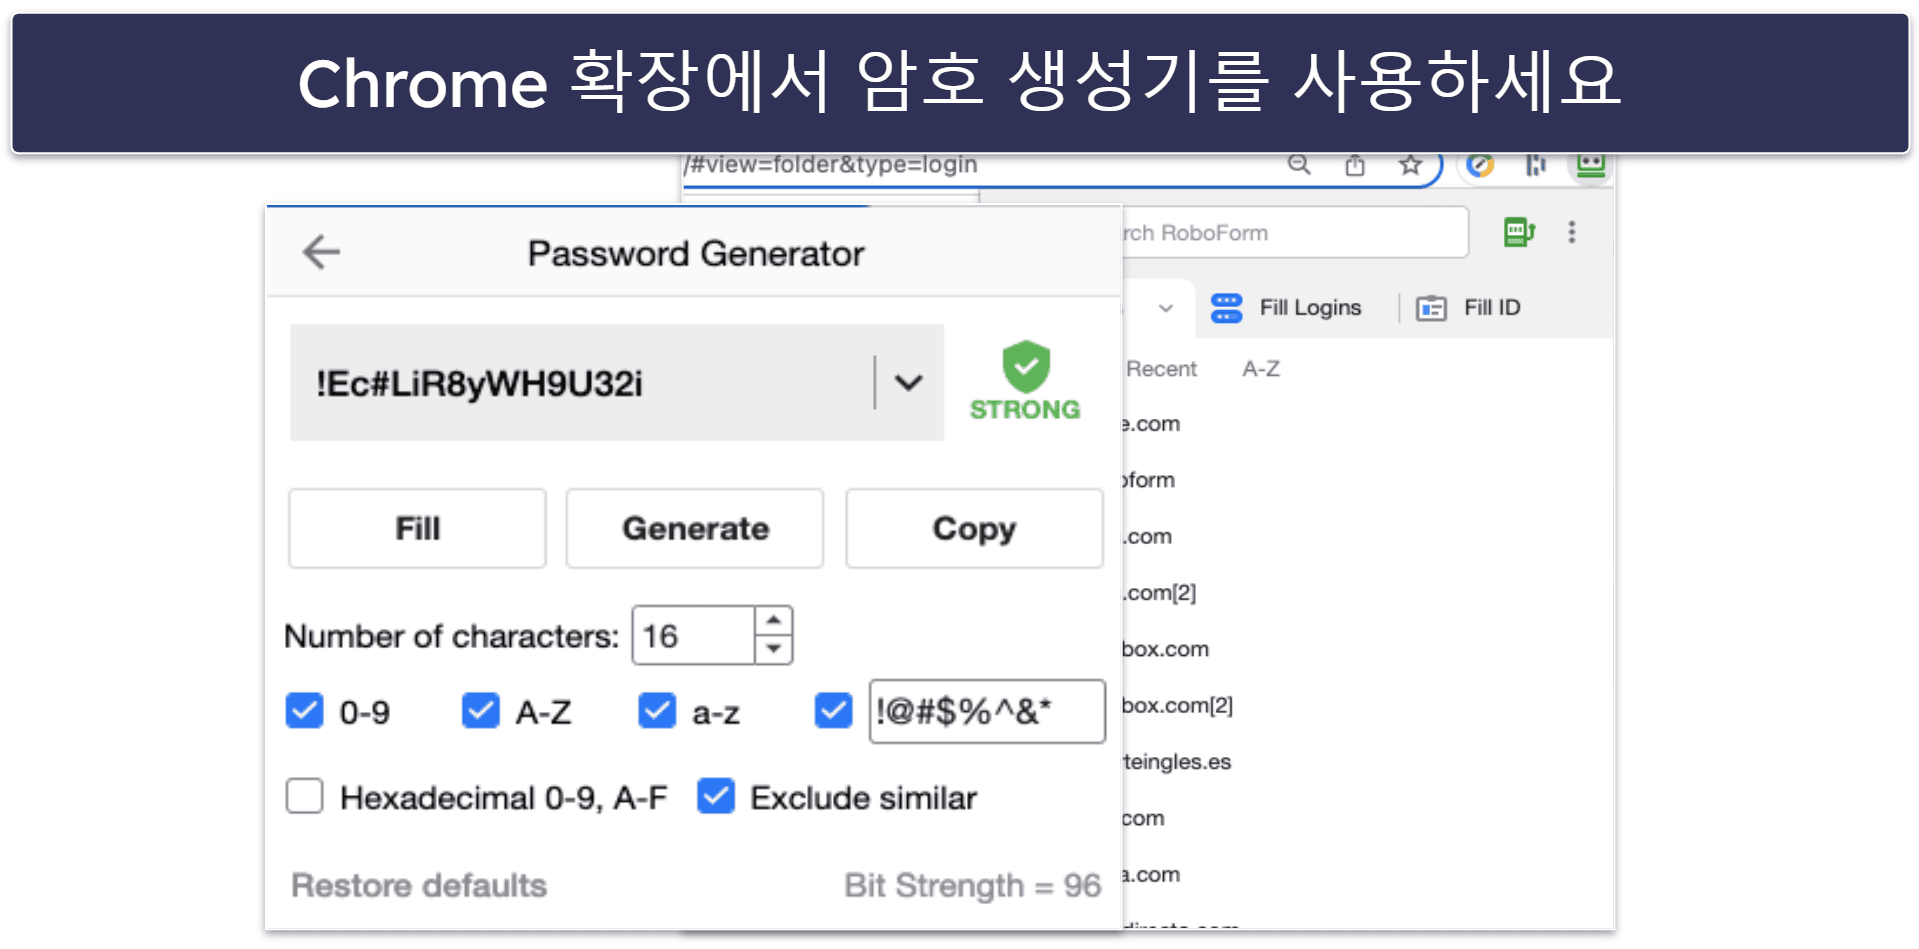Open the RoboForm extension icon in Chrome toolbar
The width and height of the screenshot is (1919, 949).
coord(1591,165)
